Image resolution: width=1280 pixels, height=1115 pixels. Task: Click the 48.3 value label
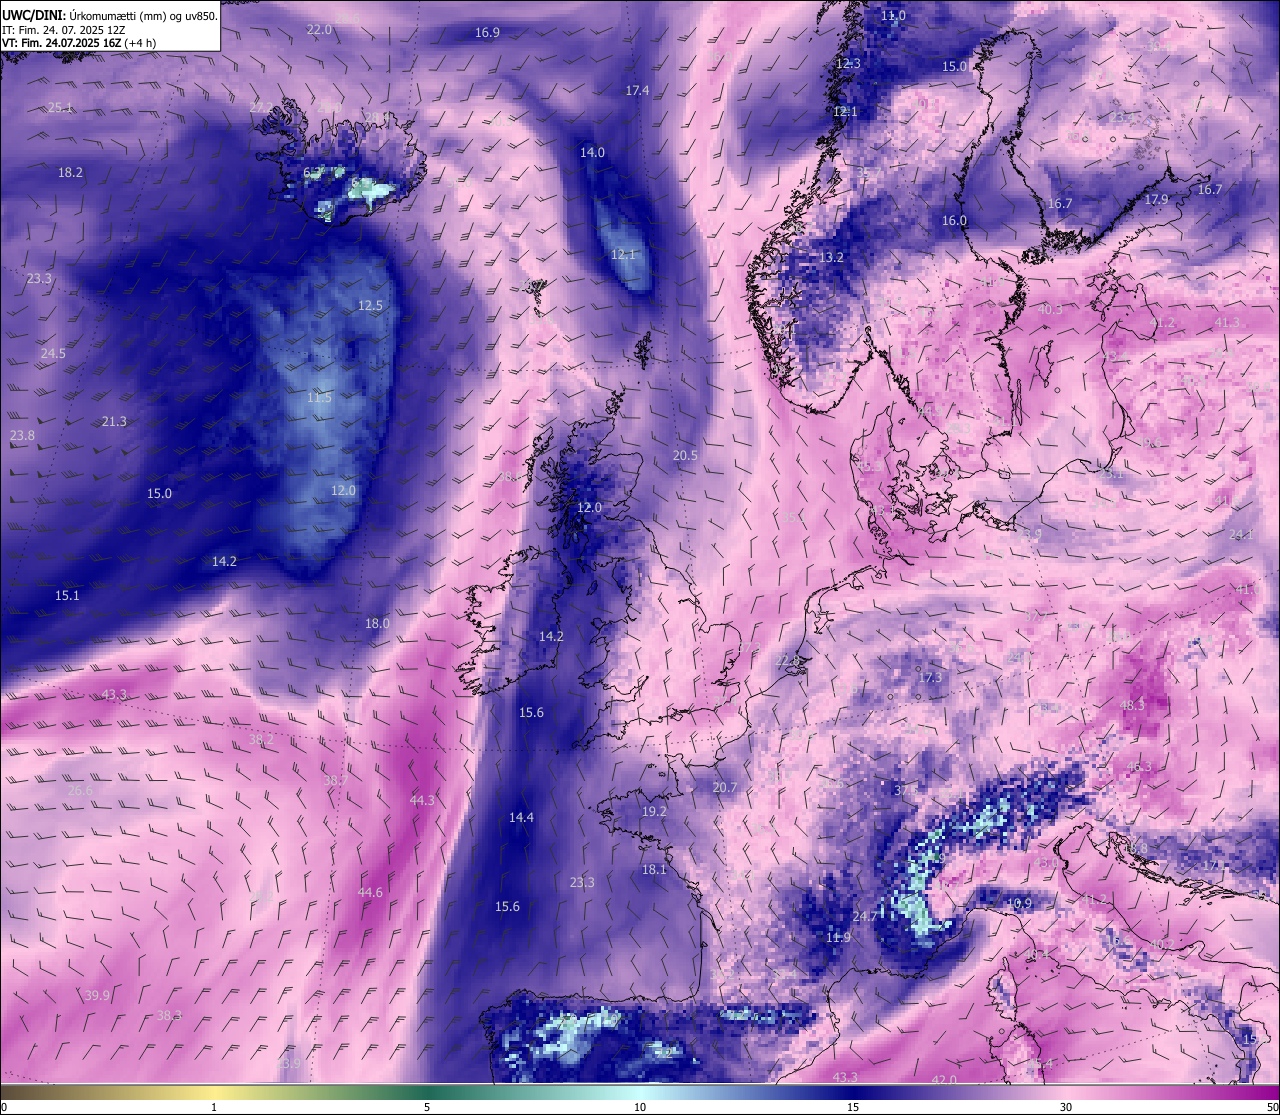coord(1132,706)
